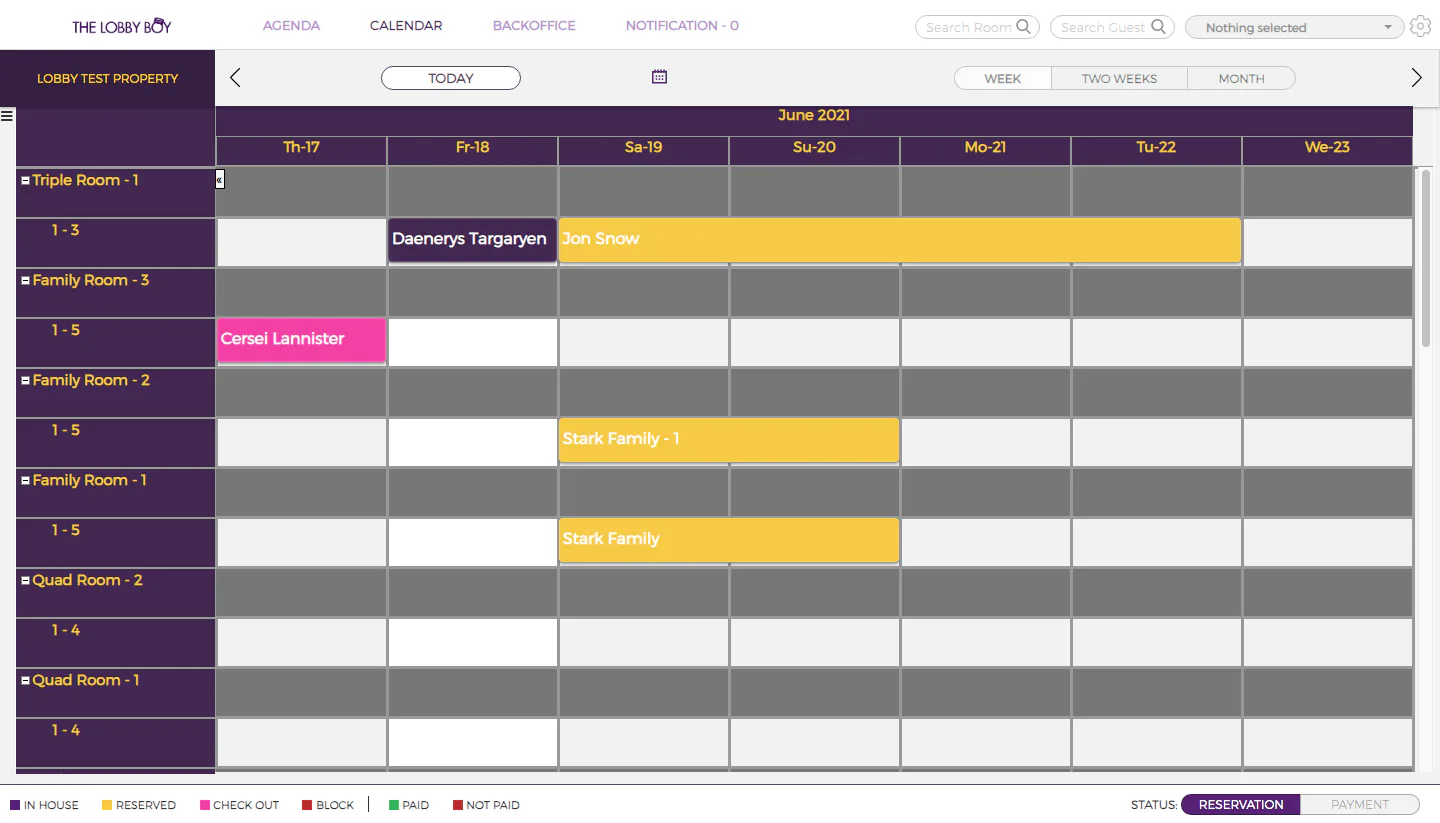Click magnifier icon in Search Guest
This screenshot has width=1440, height=823.
click(1158, 27)
